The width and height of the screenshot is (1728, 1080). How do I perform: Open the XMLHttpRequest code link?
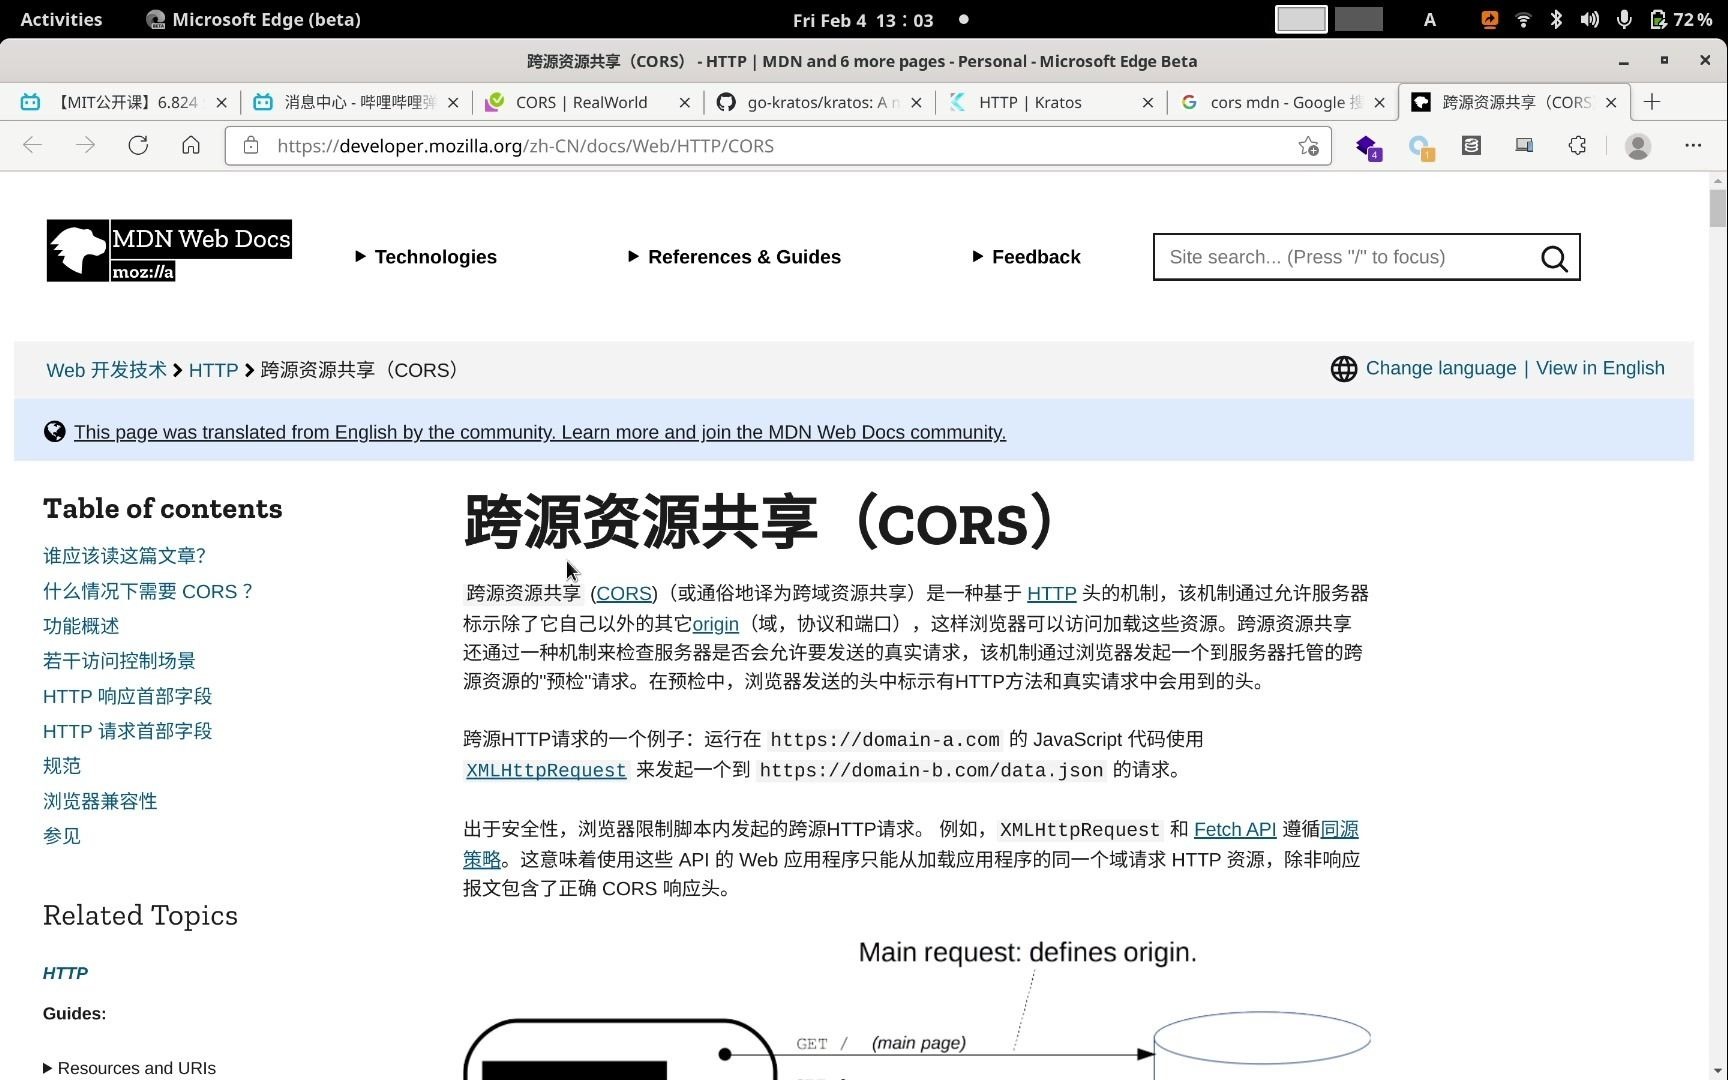point(546,770)
